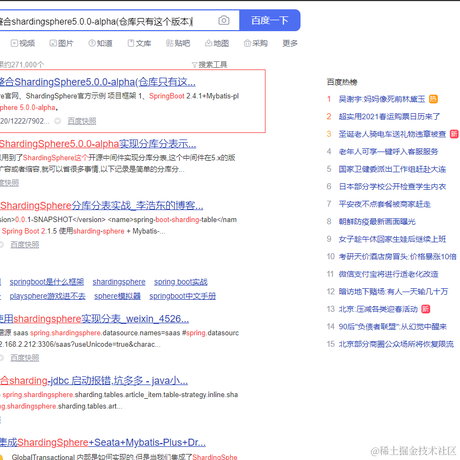Open result 集成ShardingSphere+Seata+Mybatis-Plus+Dr...
Viewport: 460px width, 460px height.
tap(103, 442)
